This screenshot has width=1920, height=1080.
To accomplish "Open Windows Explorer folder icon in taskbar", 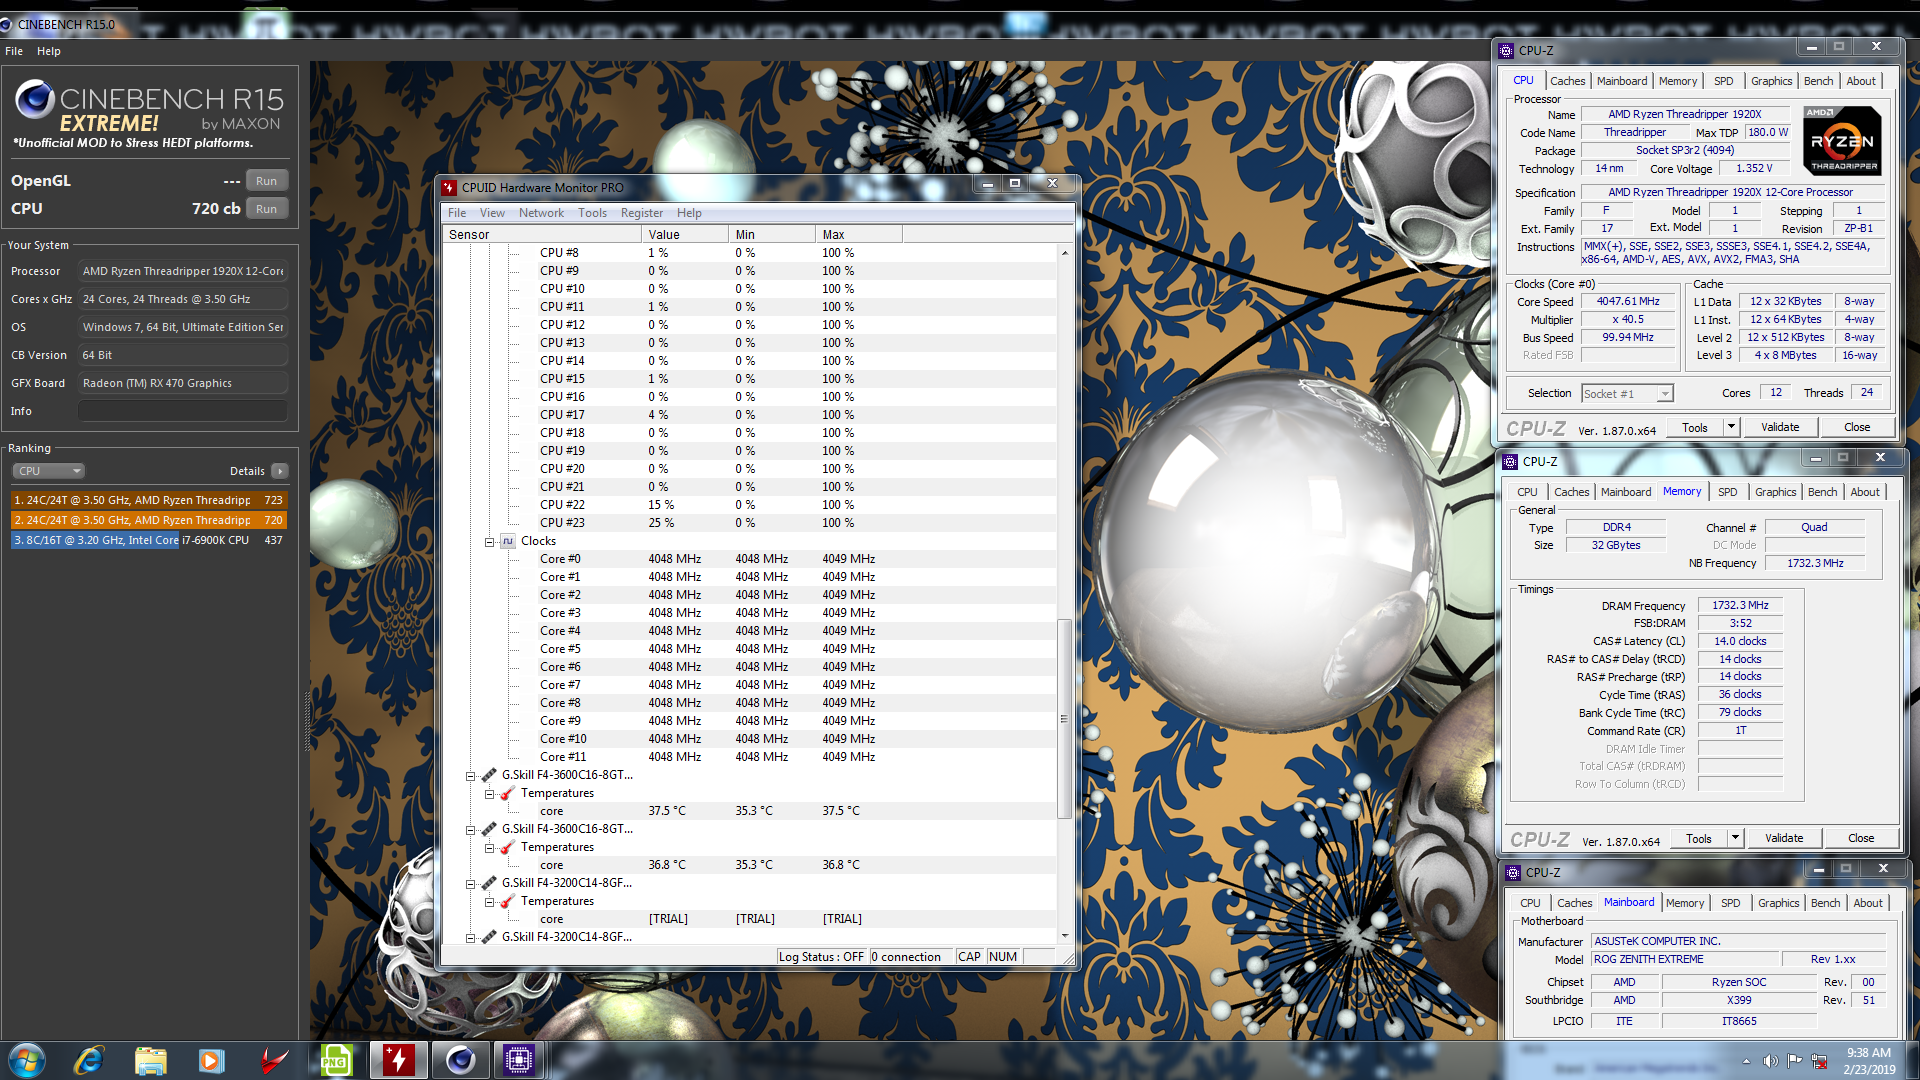I will point(150,1060).
